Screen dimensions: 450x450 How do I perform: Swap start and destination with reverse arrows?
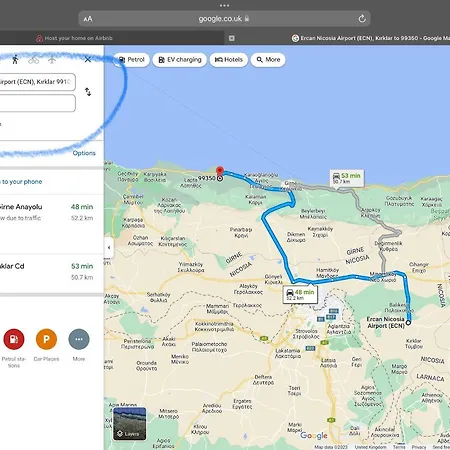point(88,92)
